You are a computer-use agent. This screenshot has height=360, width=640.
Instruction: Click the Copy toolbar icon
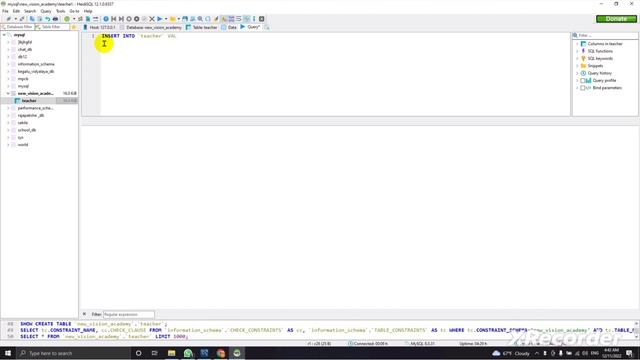pyautogui.click(x=32, y=19)
